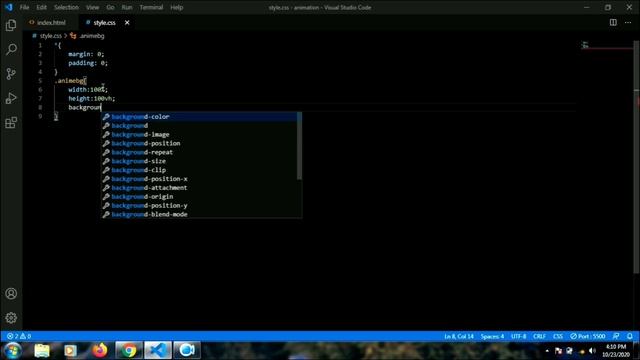Viewport: 640px width, 360px height.
Task: Choose background-image suggestion
Action: tap(199, 135)
